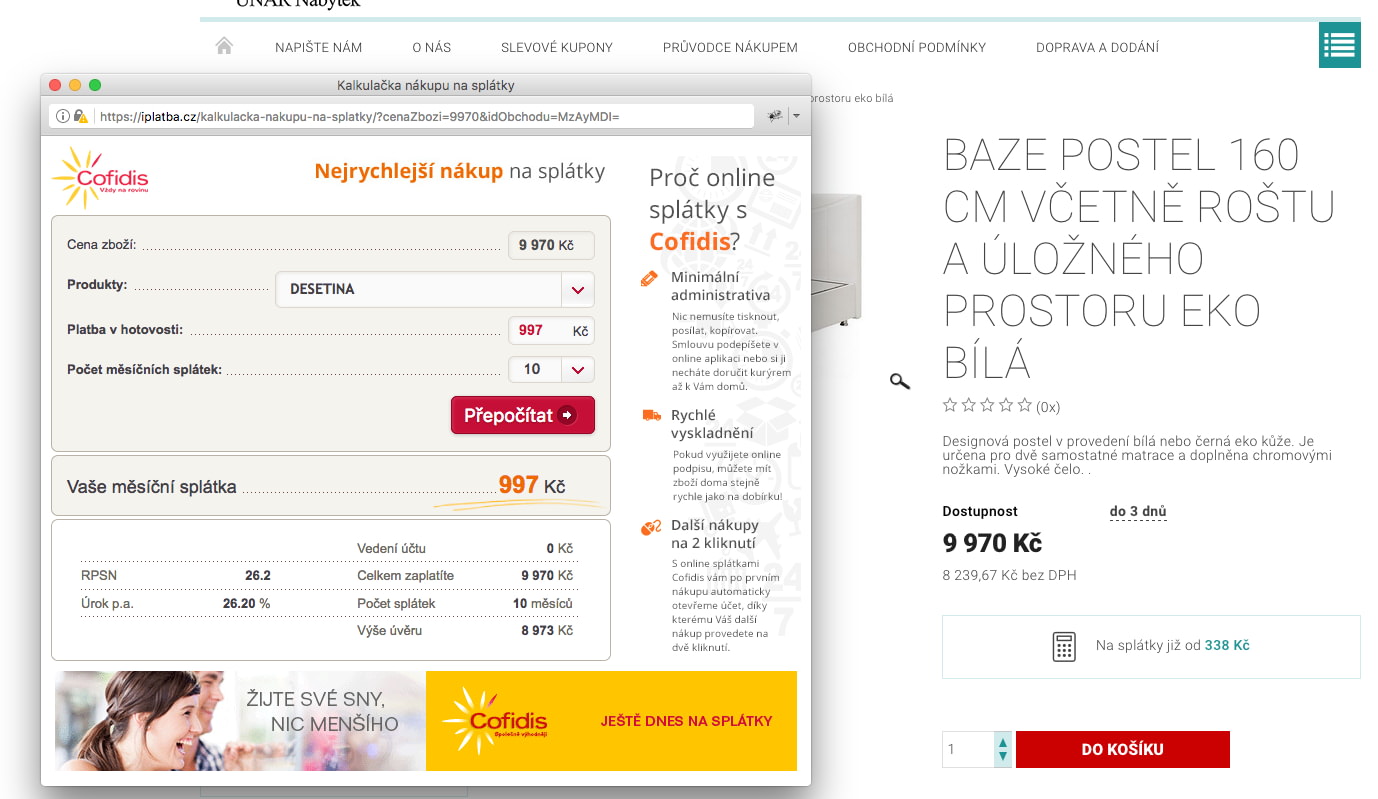Expand the Produkty DESETINA dropdown
This screenshot has width=1378, height=799.
(x=578, y=289)
